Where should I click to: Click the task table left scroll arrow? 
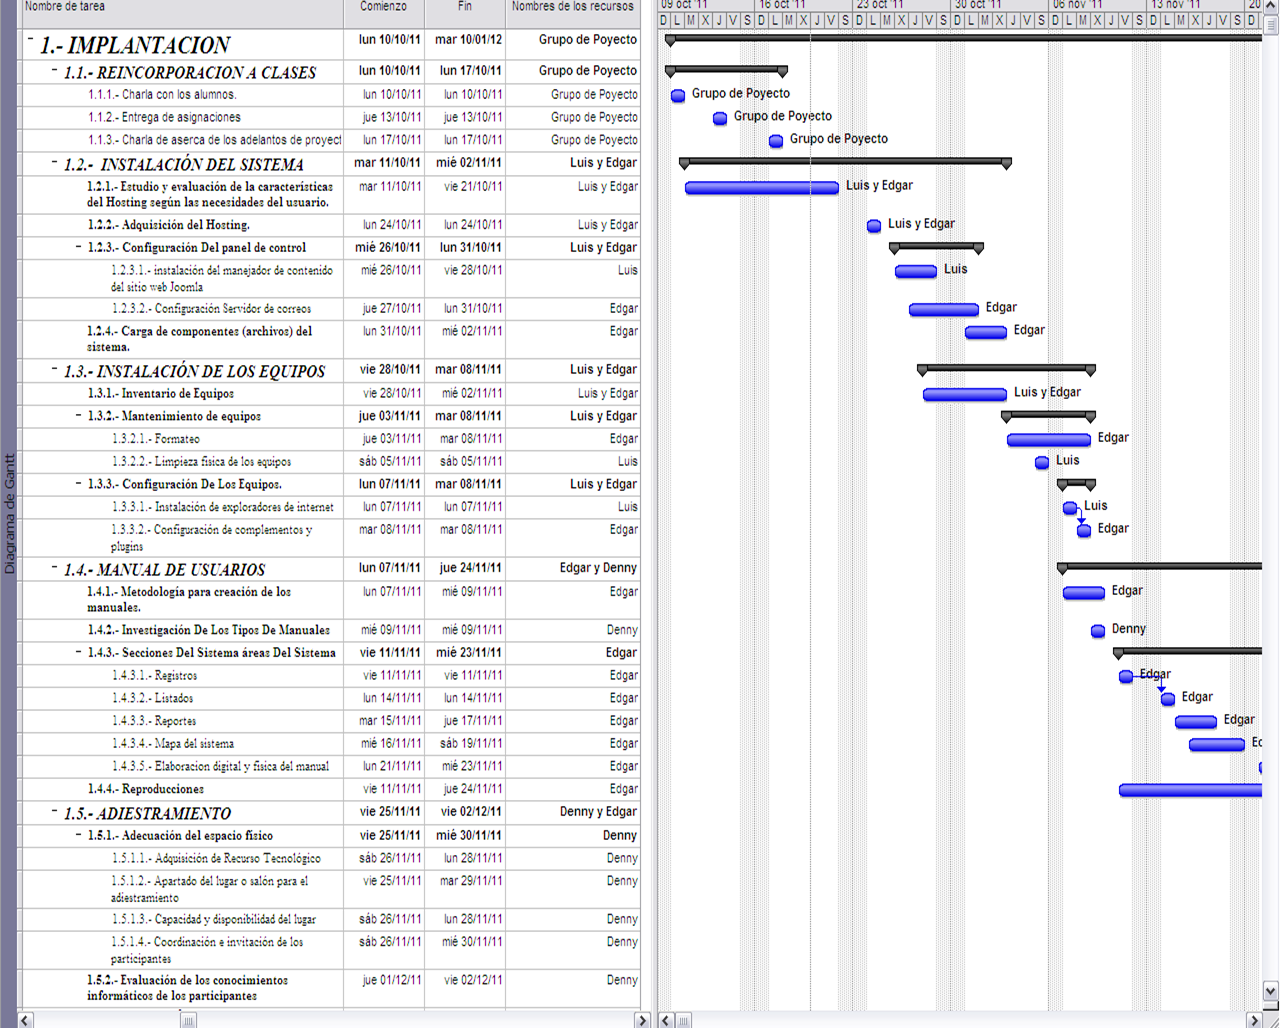[x=27, y=1020]
